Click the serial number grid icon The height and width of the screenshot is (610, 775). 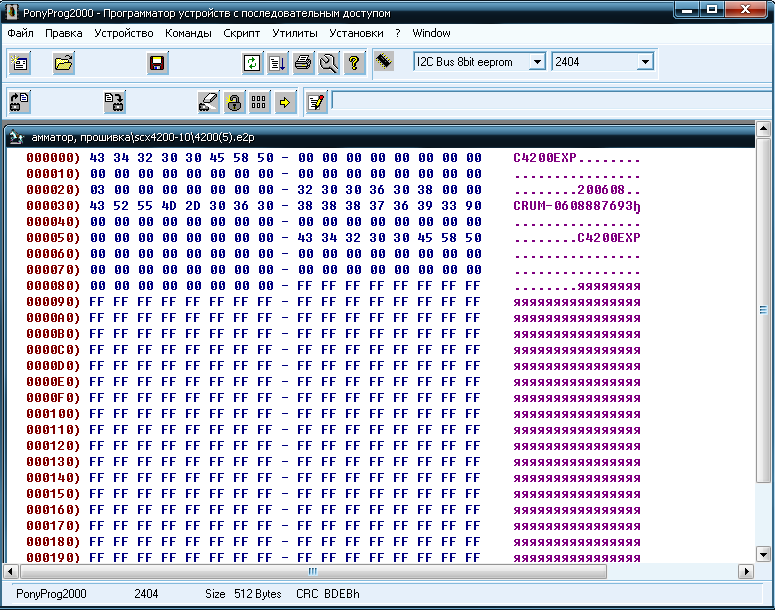pos(259,102)
